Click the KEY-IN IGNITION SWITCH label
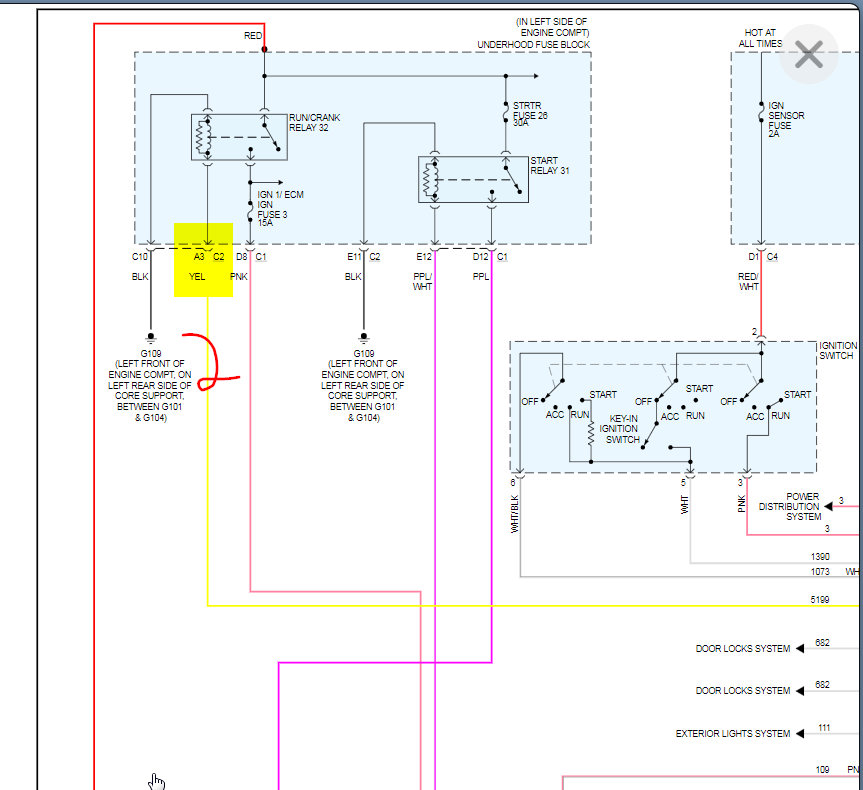This screenshot has height=790, width=863. (619, 429)
